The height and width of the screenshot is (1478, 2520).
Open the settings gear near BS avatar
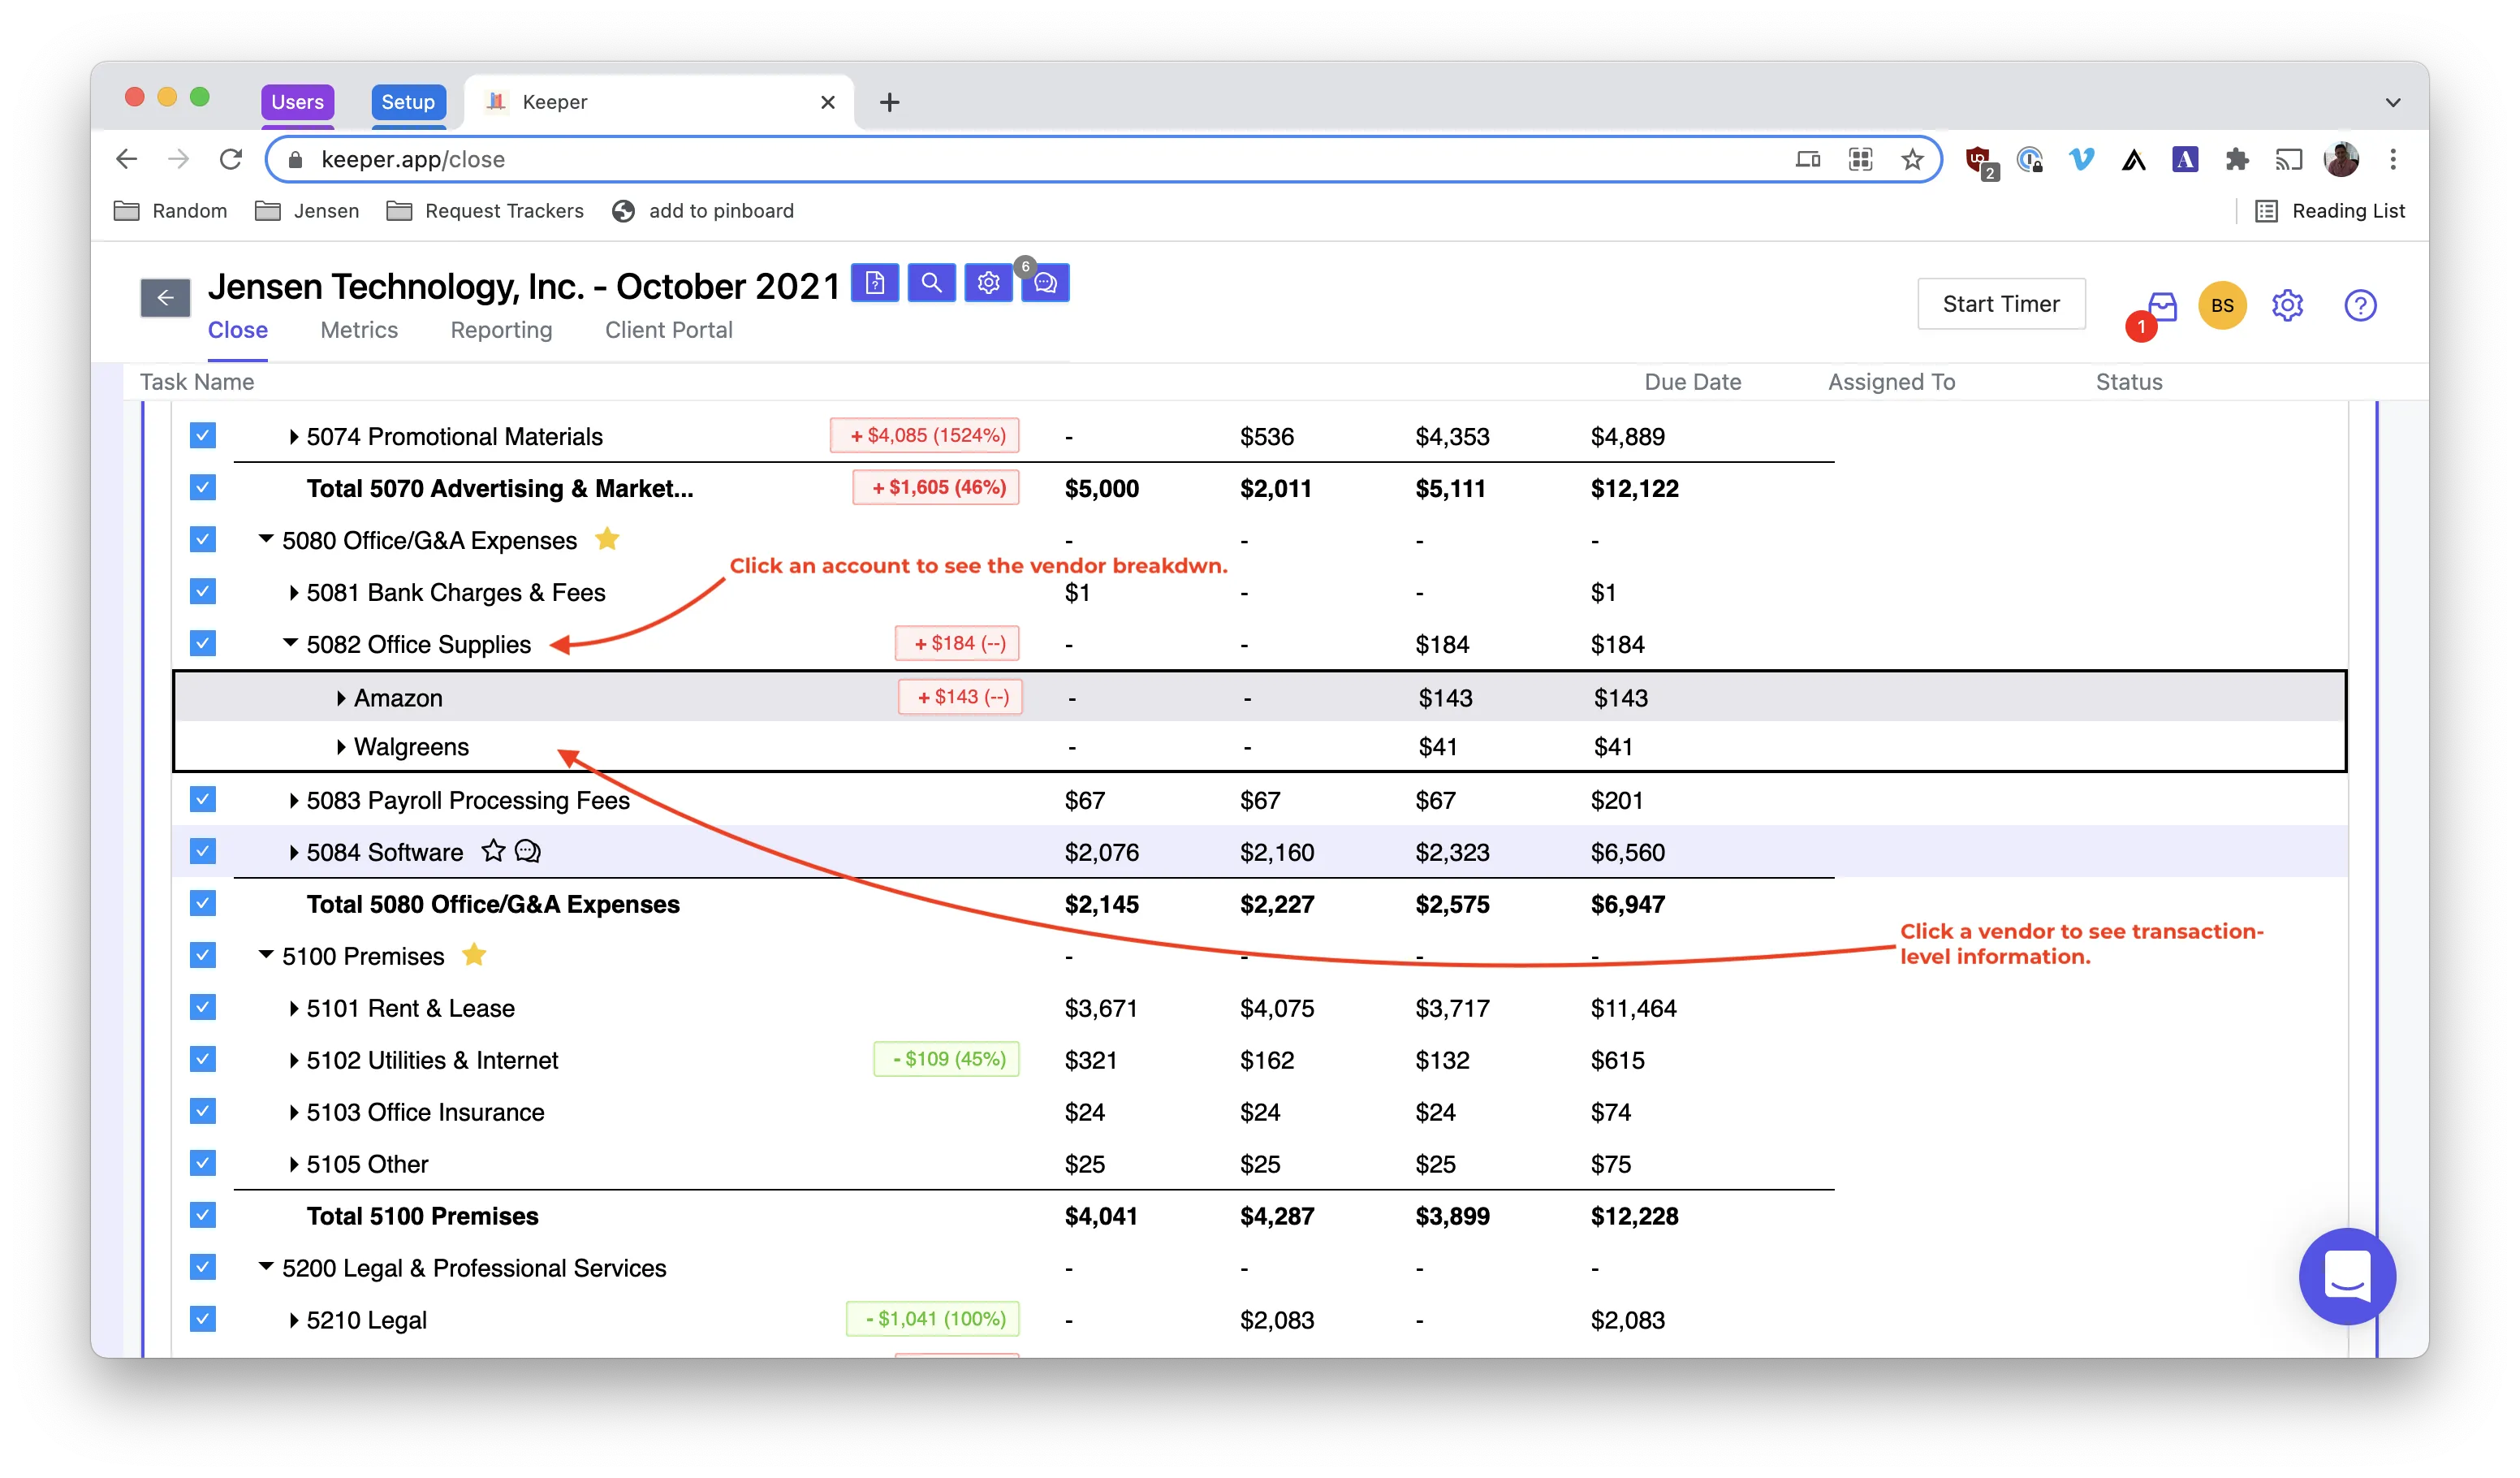(x=2288, y=305)
